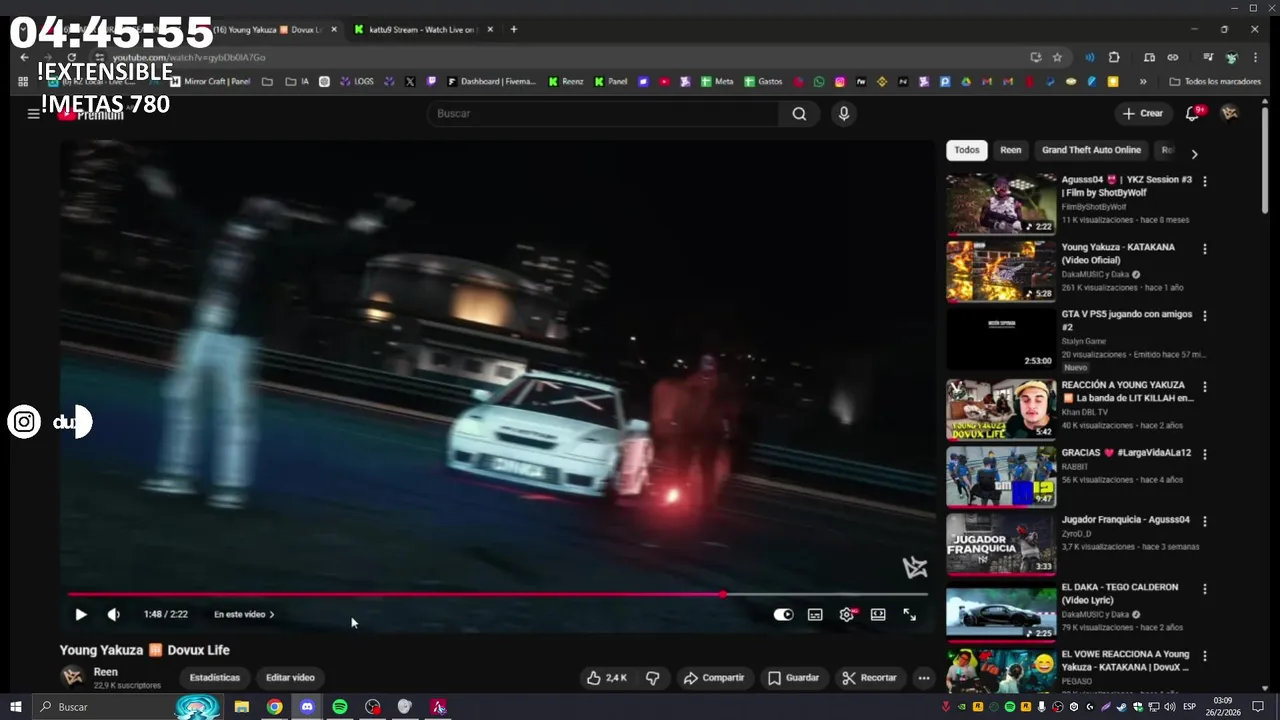The height and width of the screenshot is (720, 1280).
Task: Open Young Yakuza KATAKANA video thumbnail
Action: pyautogui.click(x=1001, y=271)
